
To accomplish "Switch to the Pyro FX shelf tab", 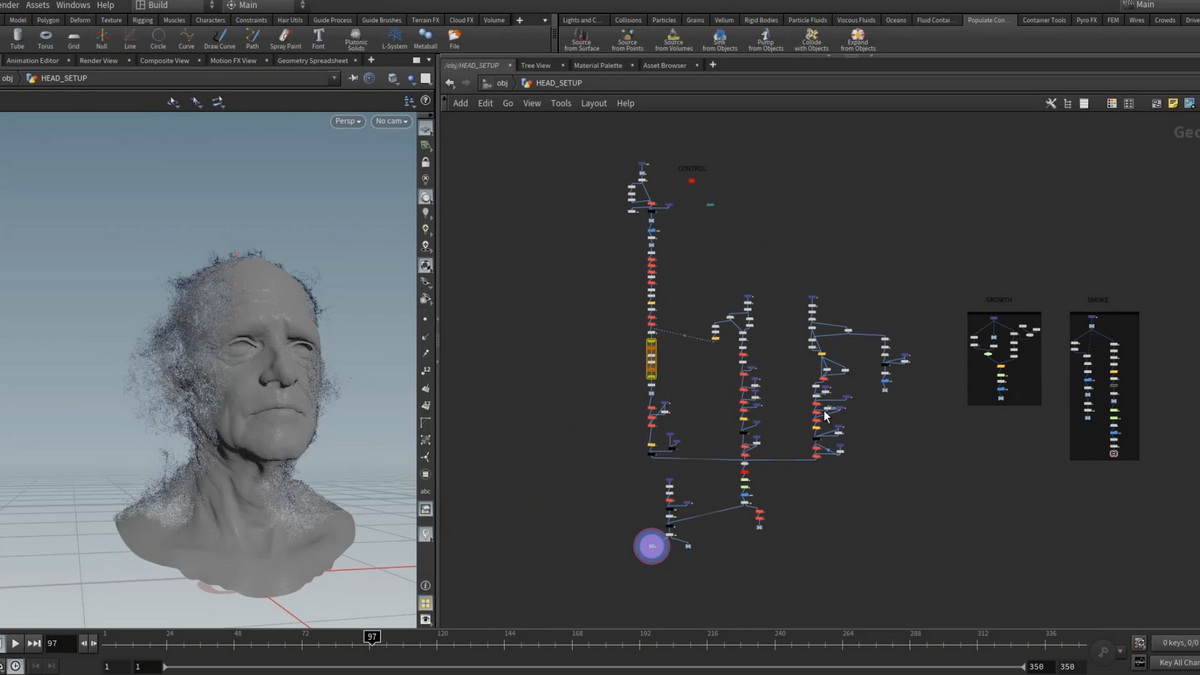I will click(x=1087, y=20).
